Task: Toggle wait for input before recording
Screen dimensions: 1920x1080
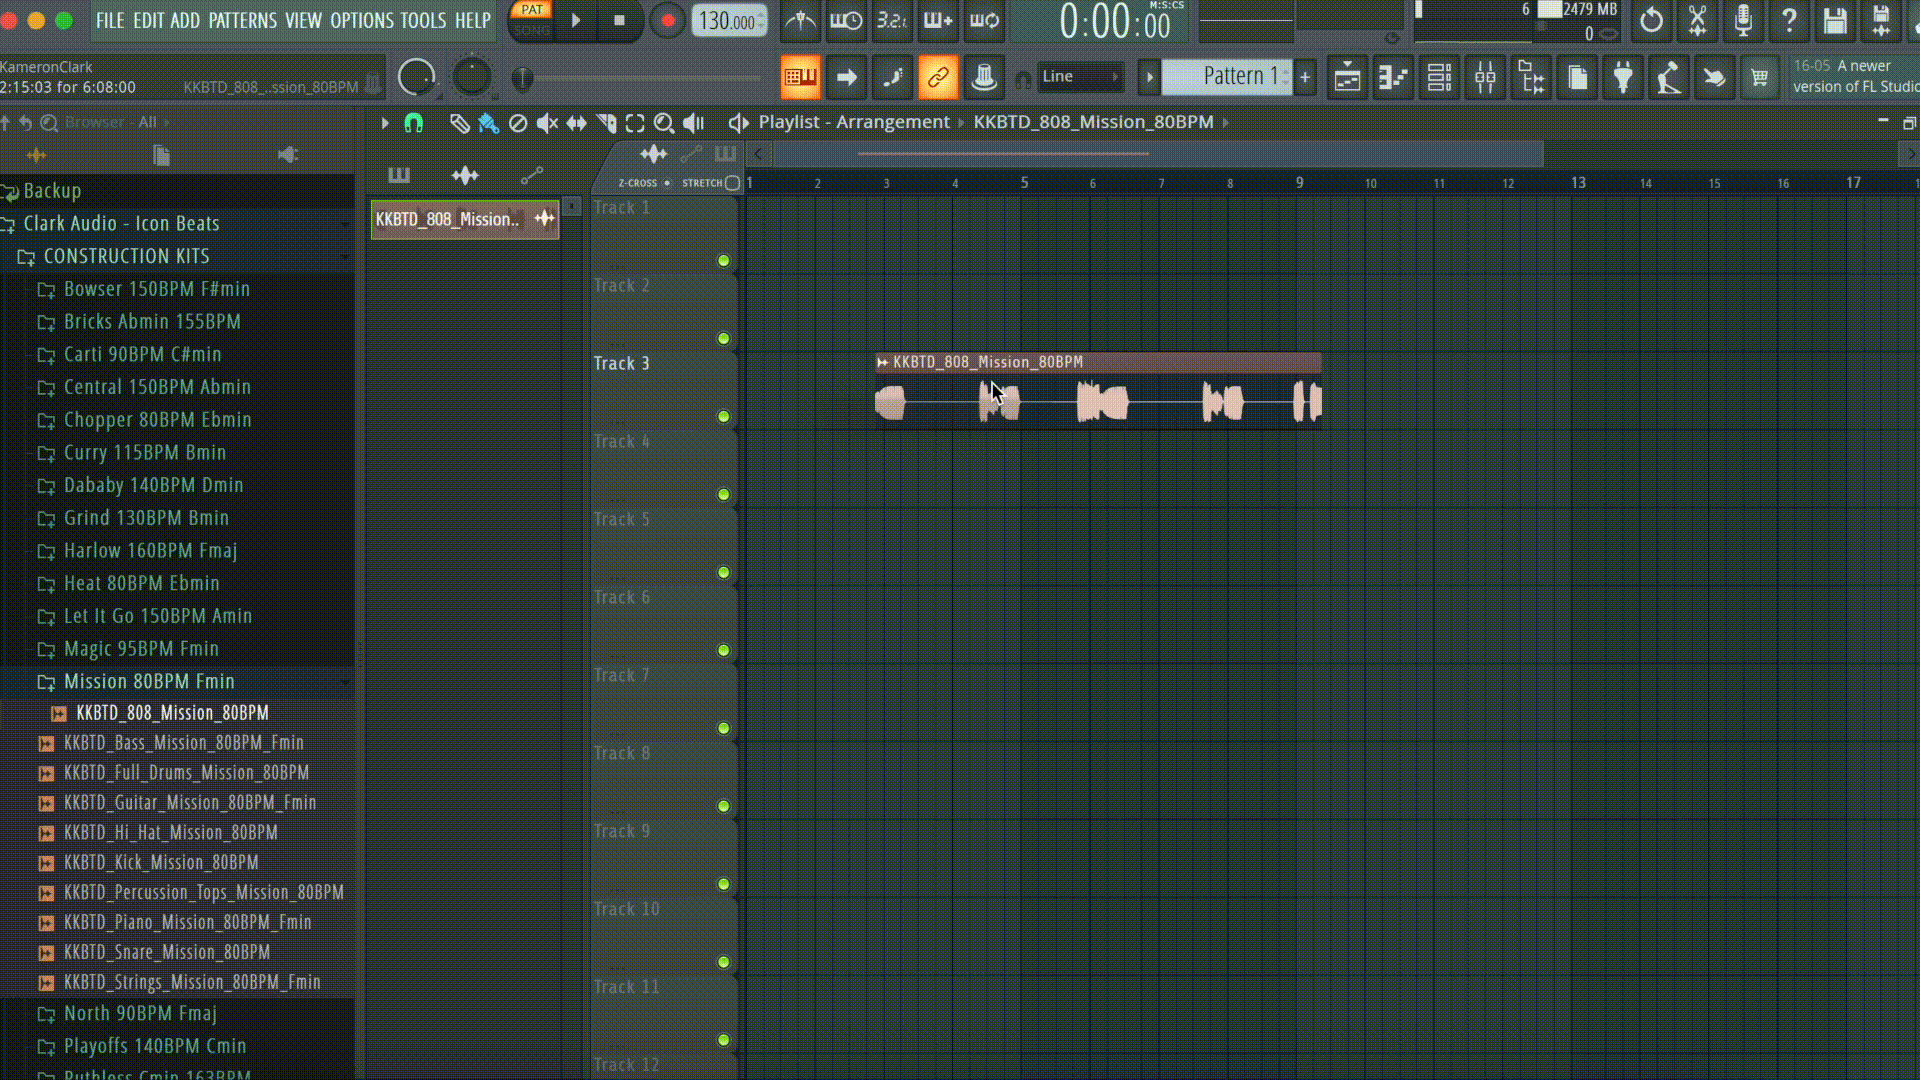Action: pos(846,20)
